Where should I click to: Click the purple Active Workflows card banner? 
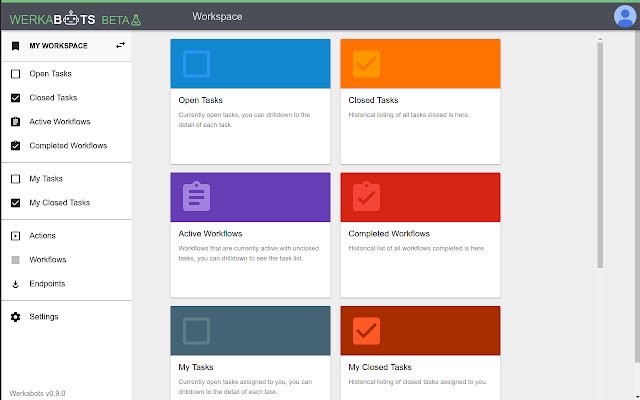[x=250, y=197]
